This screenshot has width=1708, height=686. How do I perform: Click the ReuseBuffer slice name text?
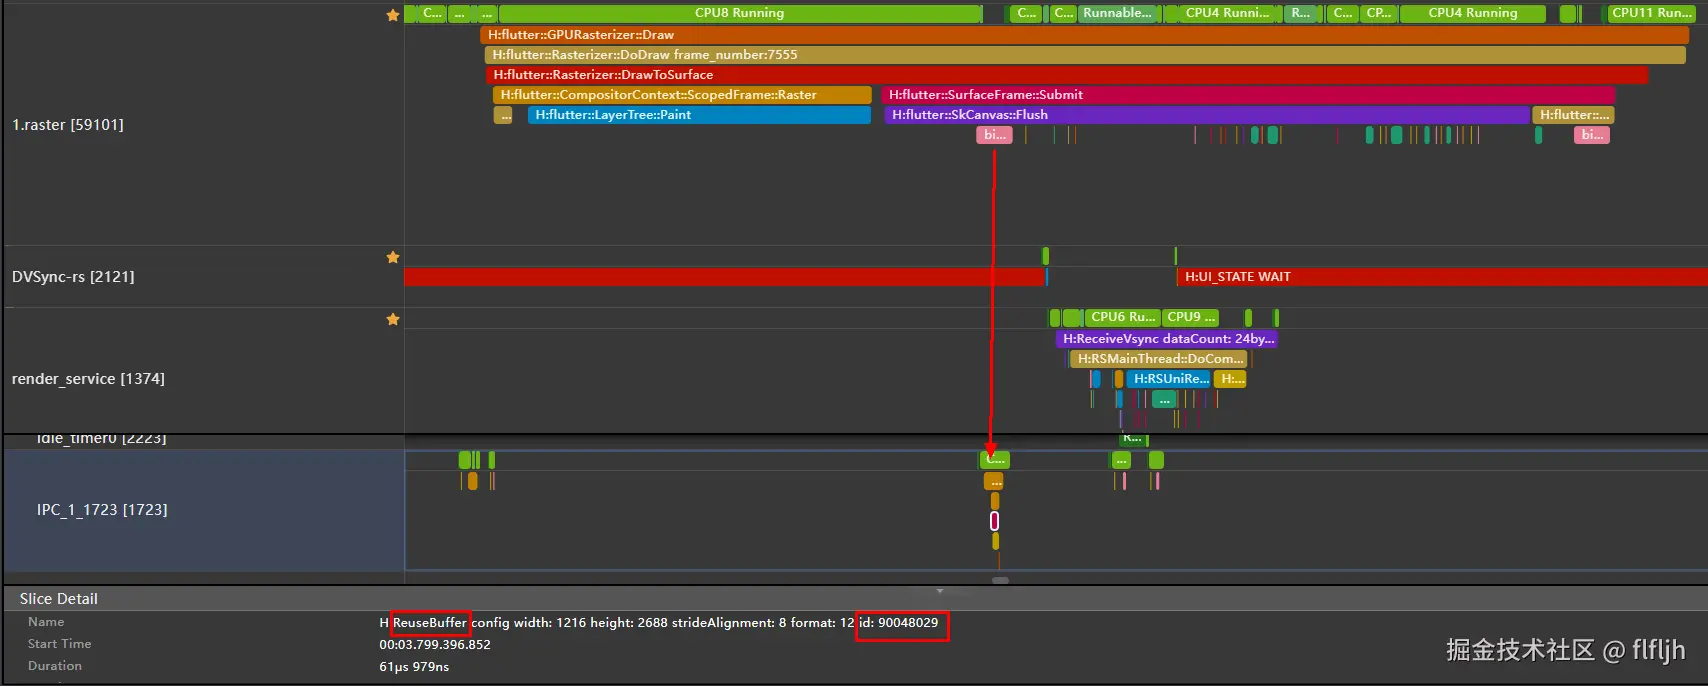(430, 623)
